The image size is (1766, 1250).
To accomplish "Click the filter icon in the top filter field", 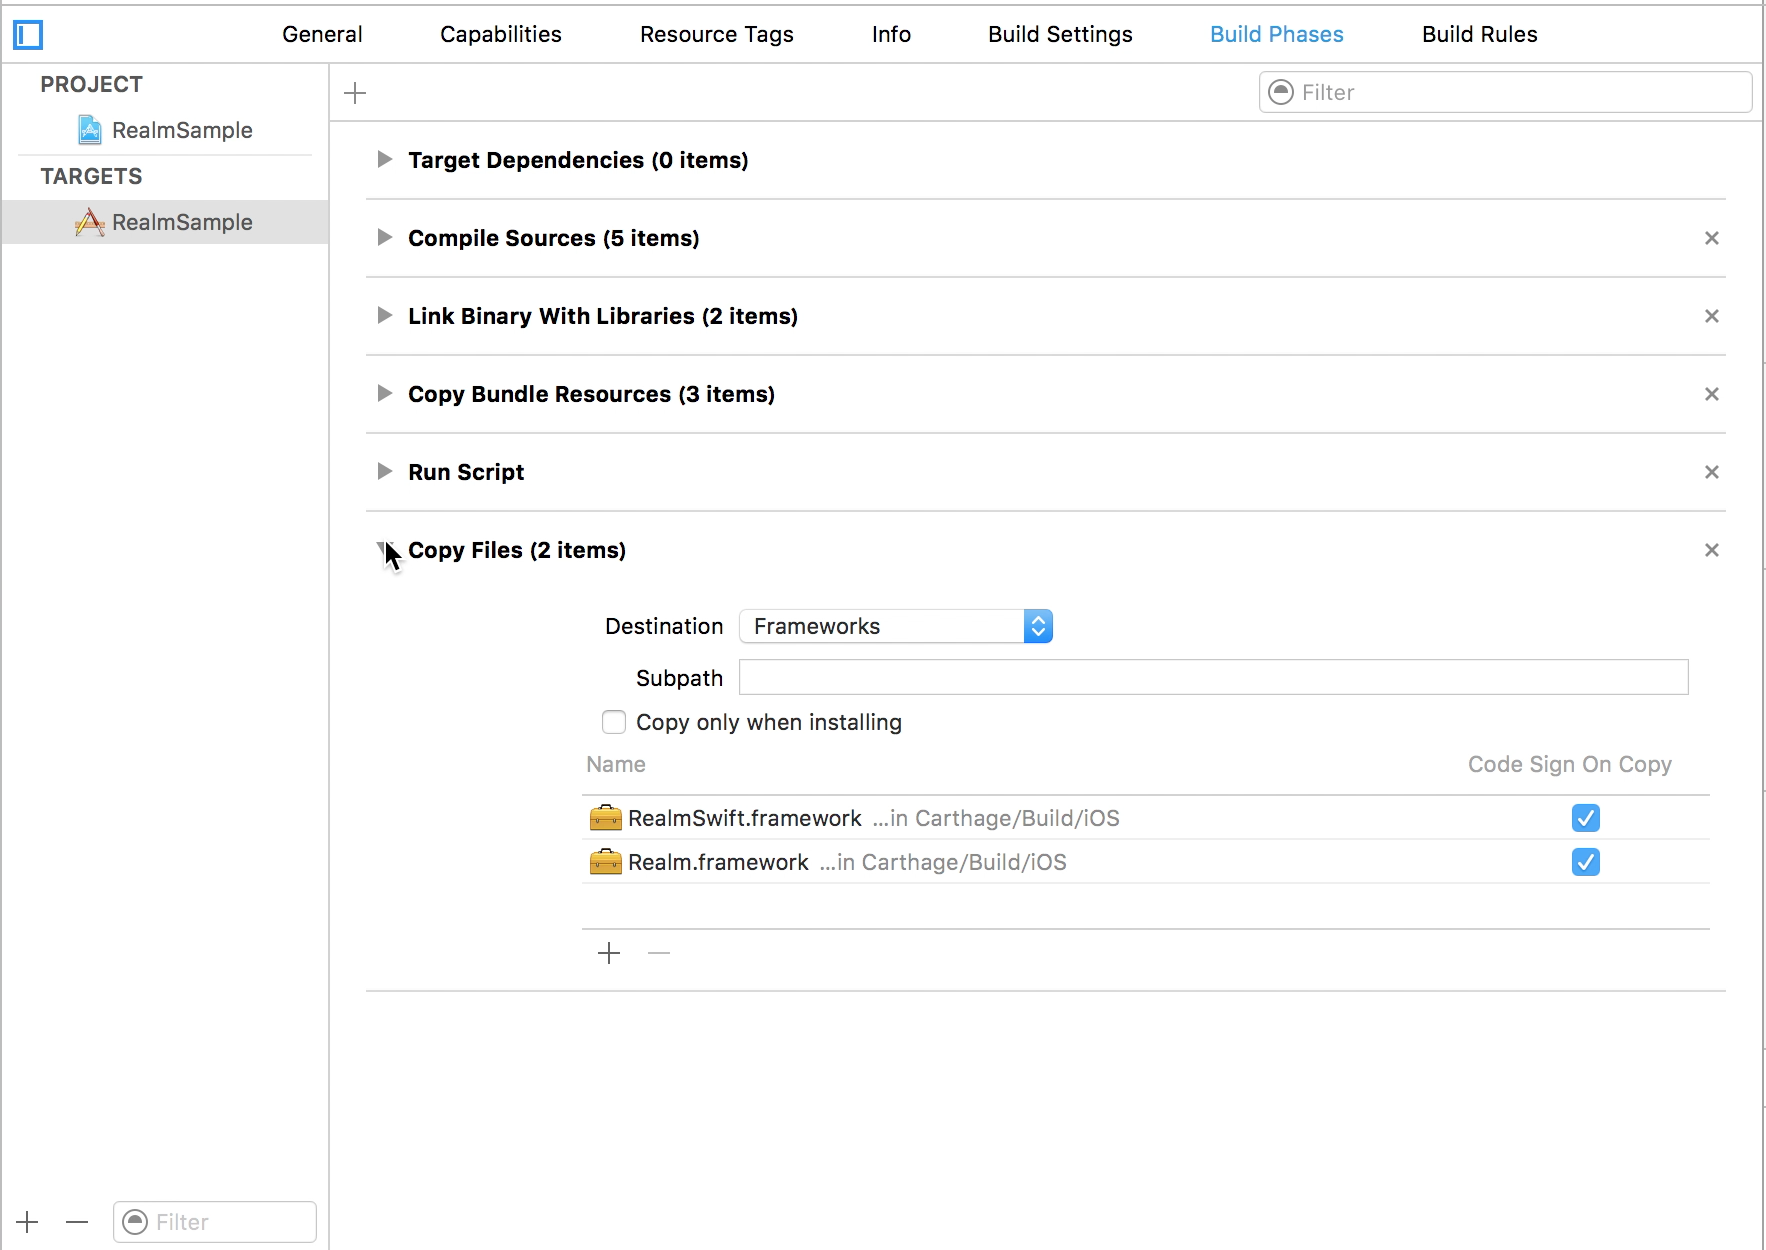I will coord(1281,92).
